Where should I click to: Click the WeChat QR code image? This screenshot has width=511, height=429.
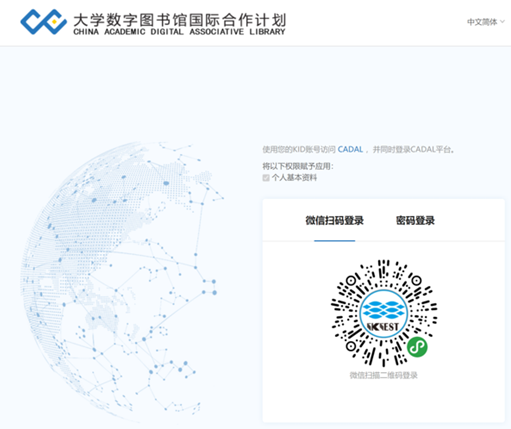384,313
